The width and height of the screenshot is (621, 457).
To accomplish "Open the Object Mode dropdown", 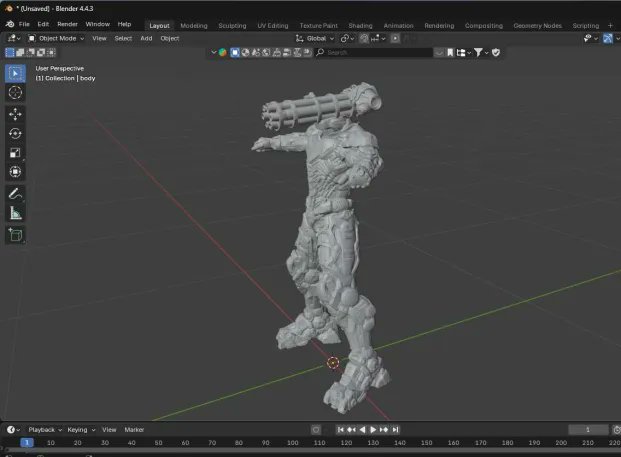I will (x=56, y=38).
